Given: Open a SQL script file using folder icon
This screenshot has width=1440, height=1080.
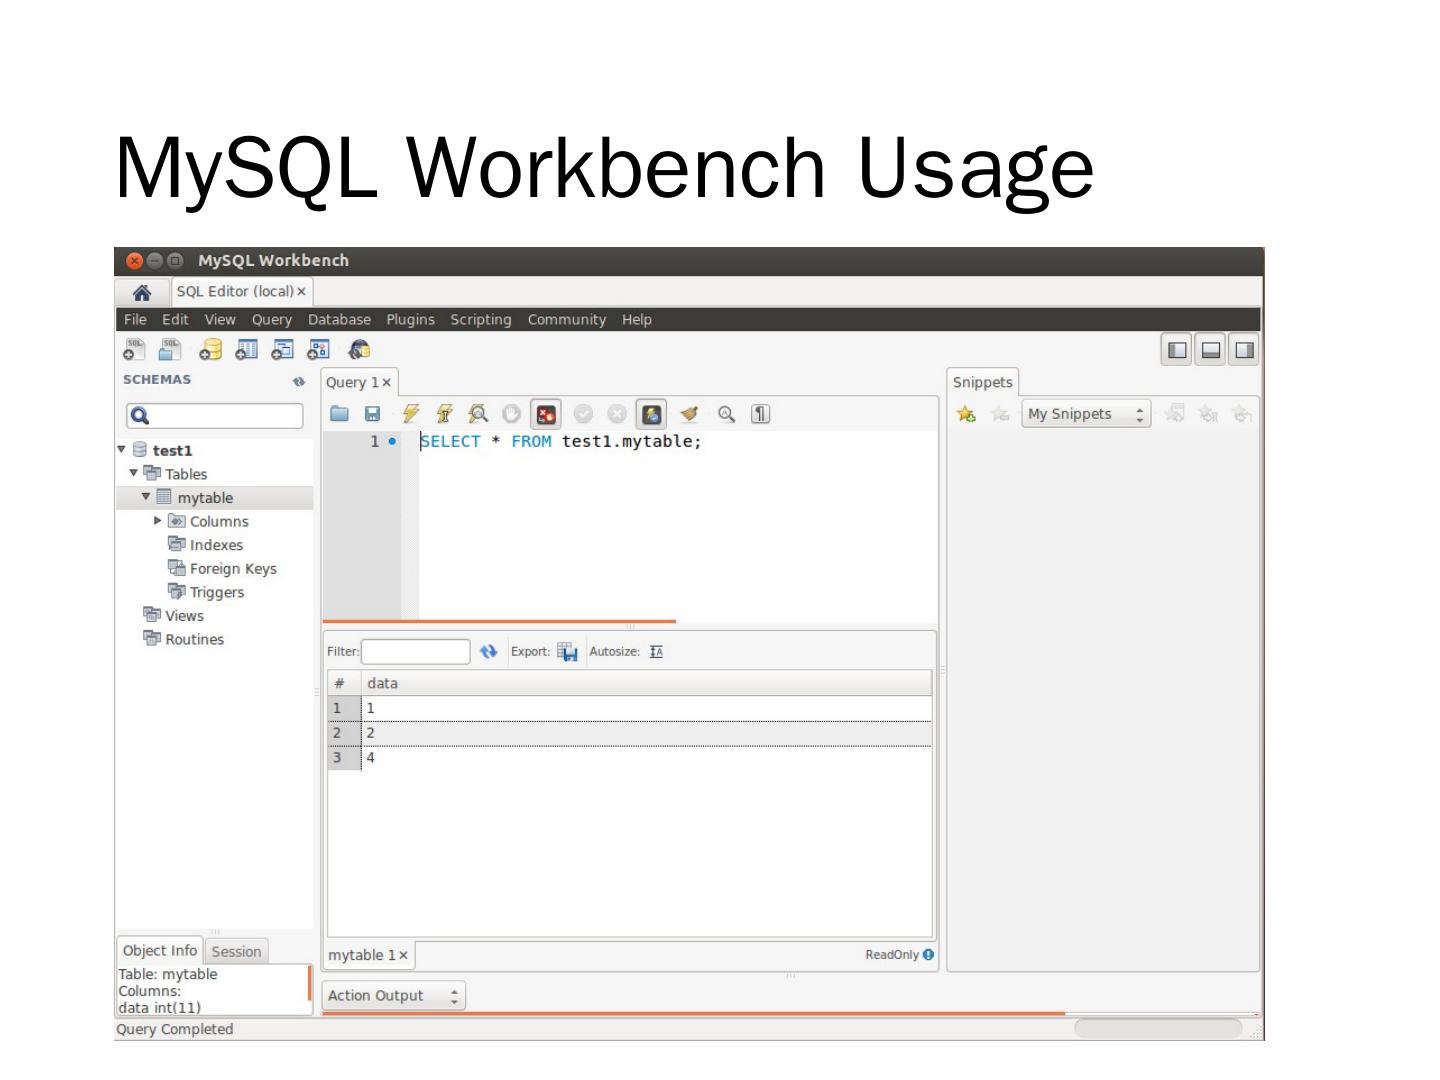Looking at the screenshot, I should (x=340, y=414).
